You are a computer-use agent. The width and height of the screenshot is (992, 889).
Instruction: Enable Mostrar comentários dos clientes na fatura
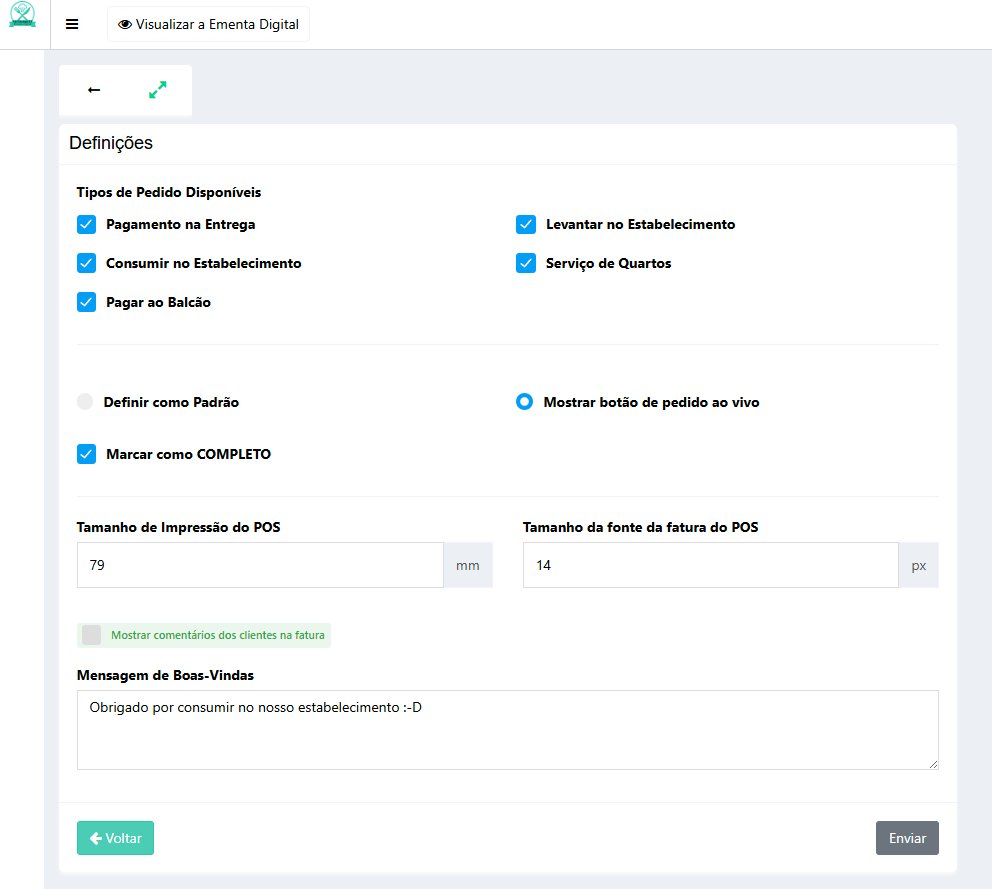[x=92, y=635]
